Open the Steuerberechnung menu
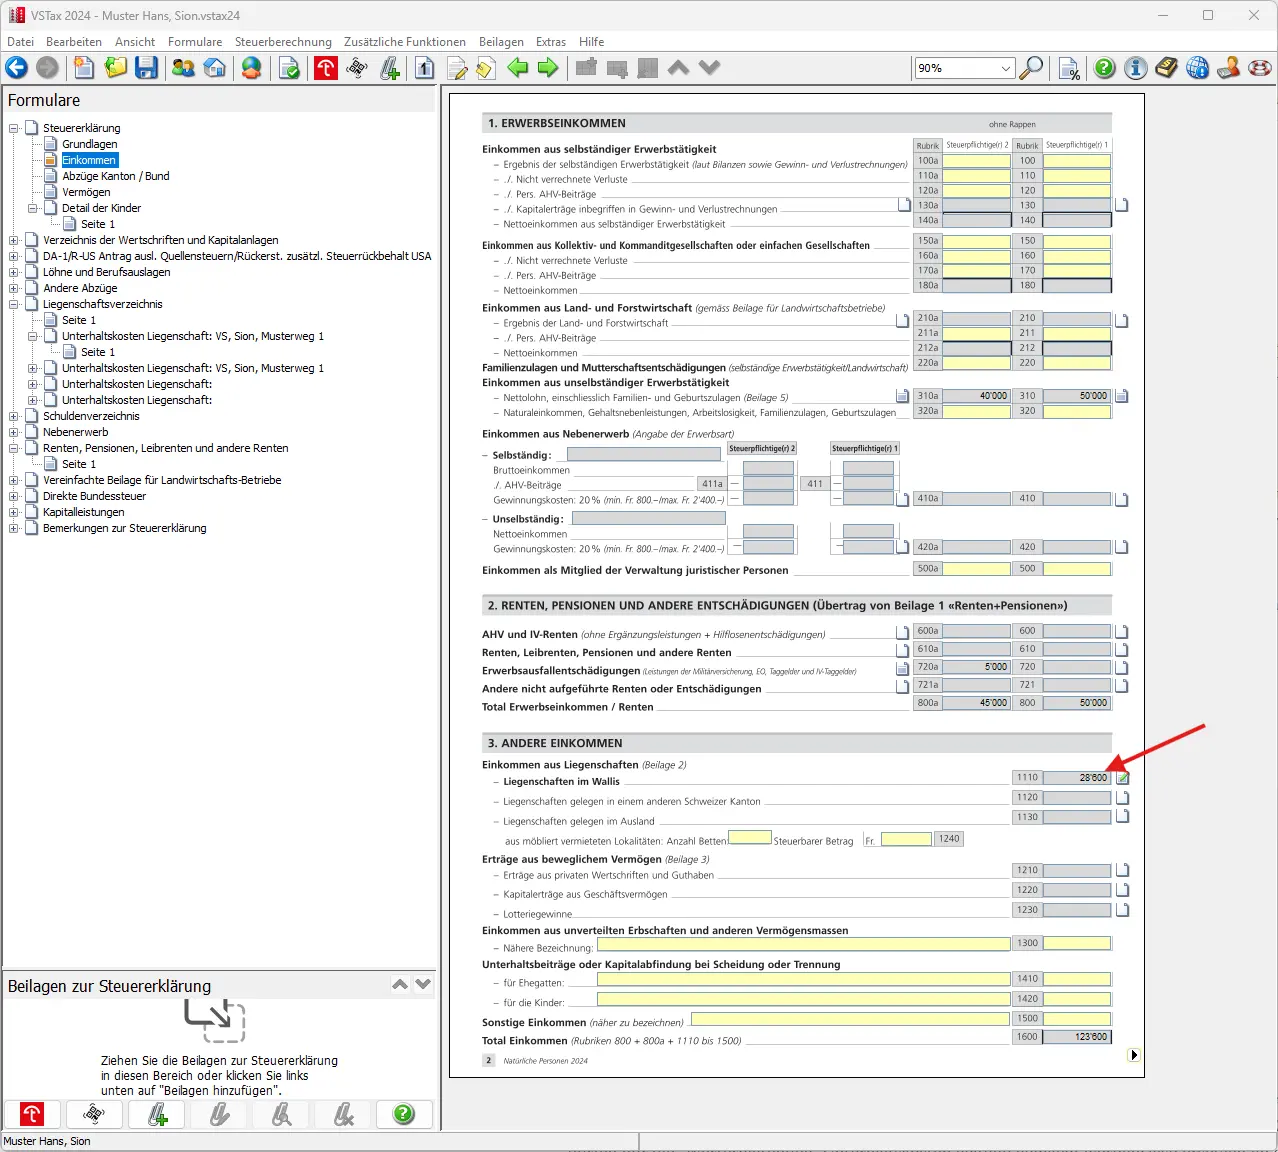This screenshot has height=1152, width=1278. 283,42
